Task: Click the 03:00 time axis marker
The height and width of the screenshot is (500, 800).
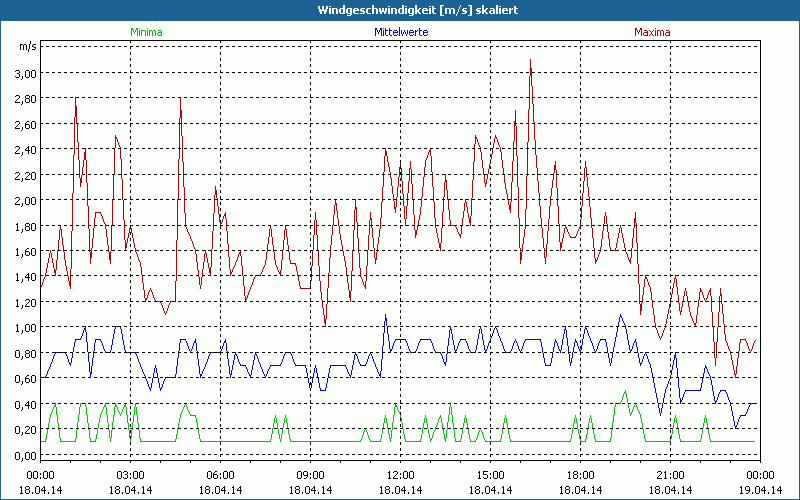Action: (x=130, y=475)
